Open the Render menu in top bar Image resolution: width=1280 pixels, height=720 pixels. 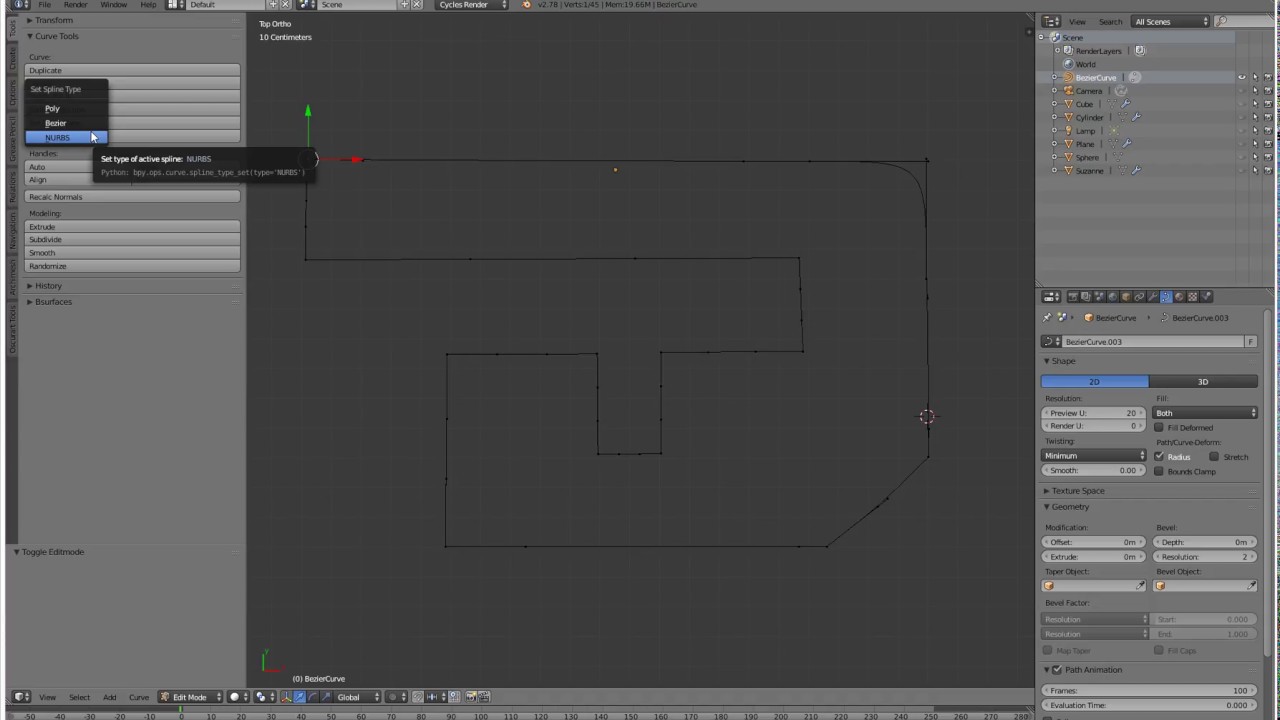(76, 5)
